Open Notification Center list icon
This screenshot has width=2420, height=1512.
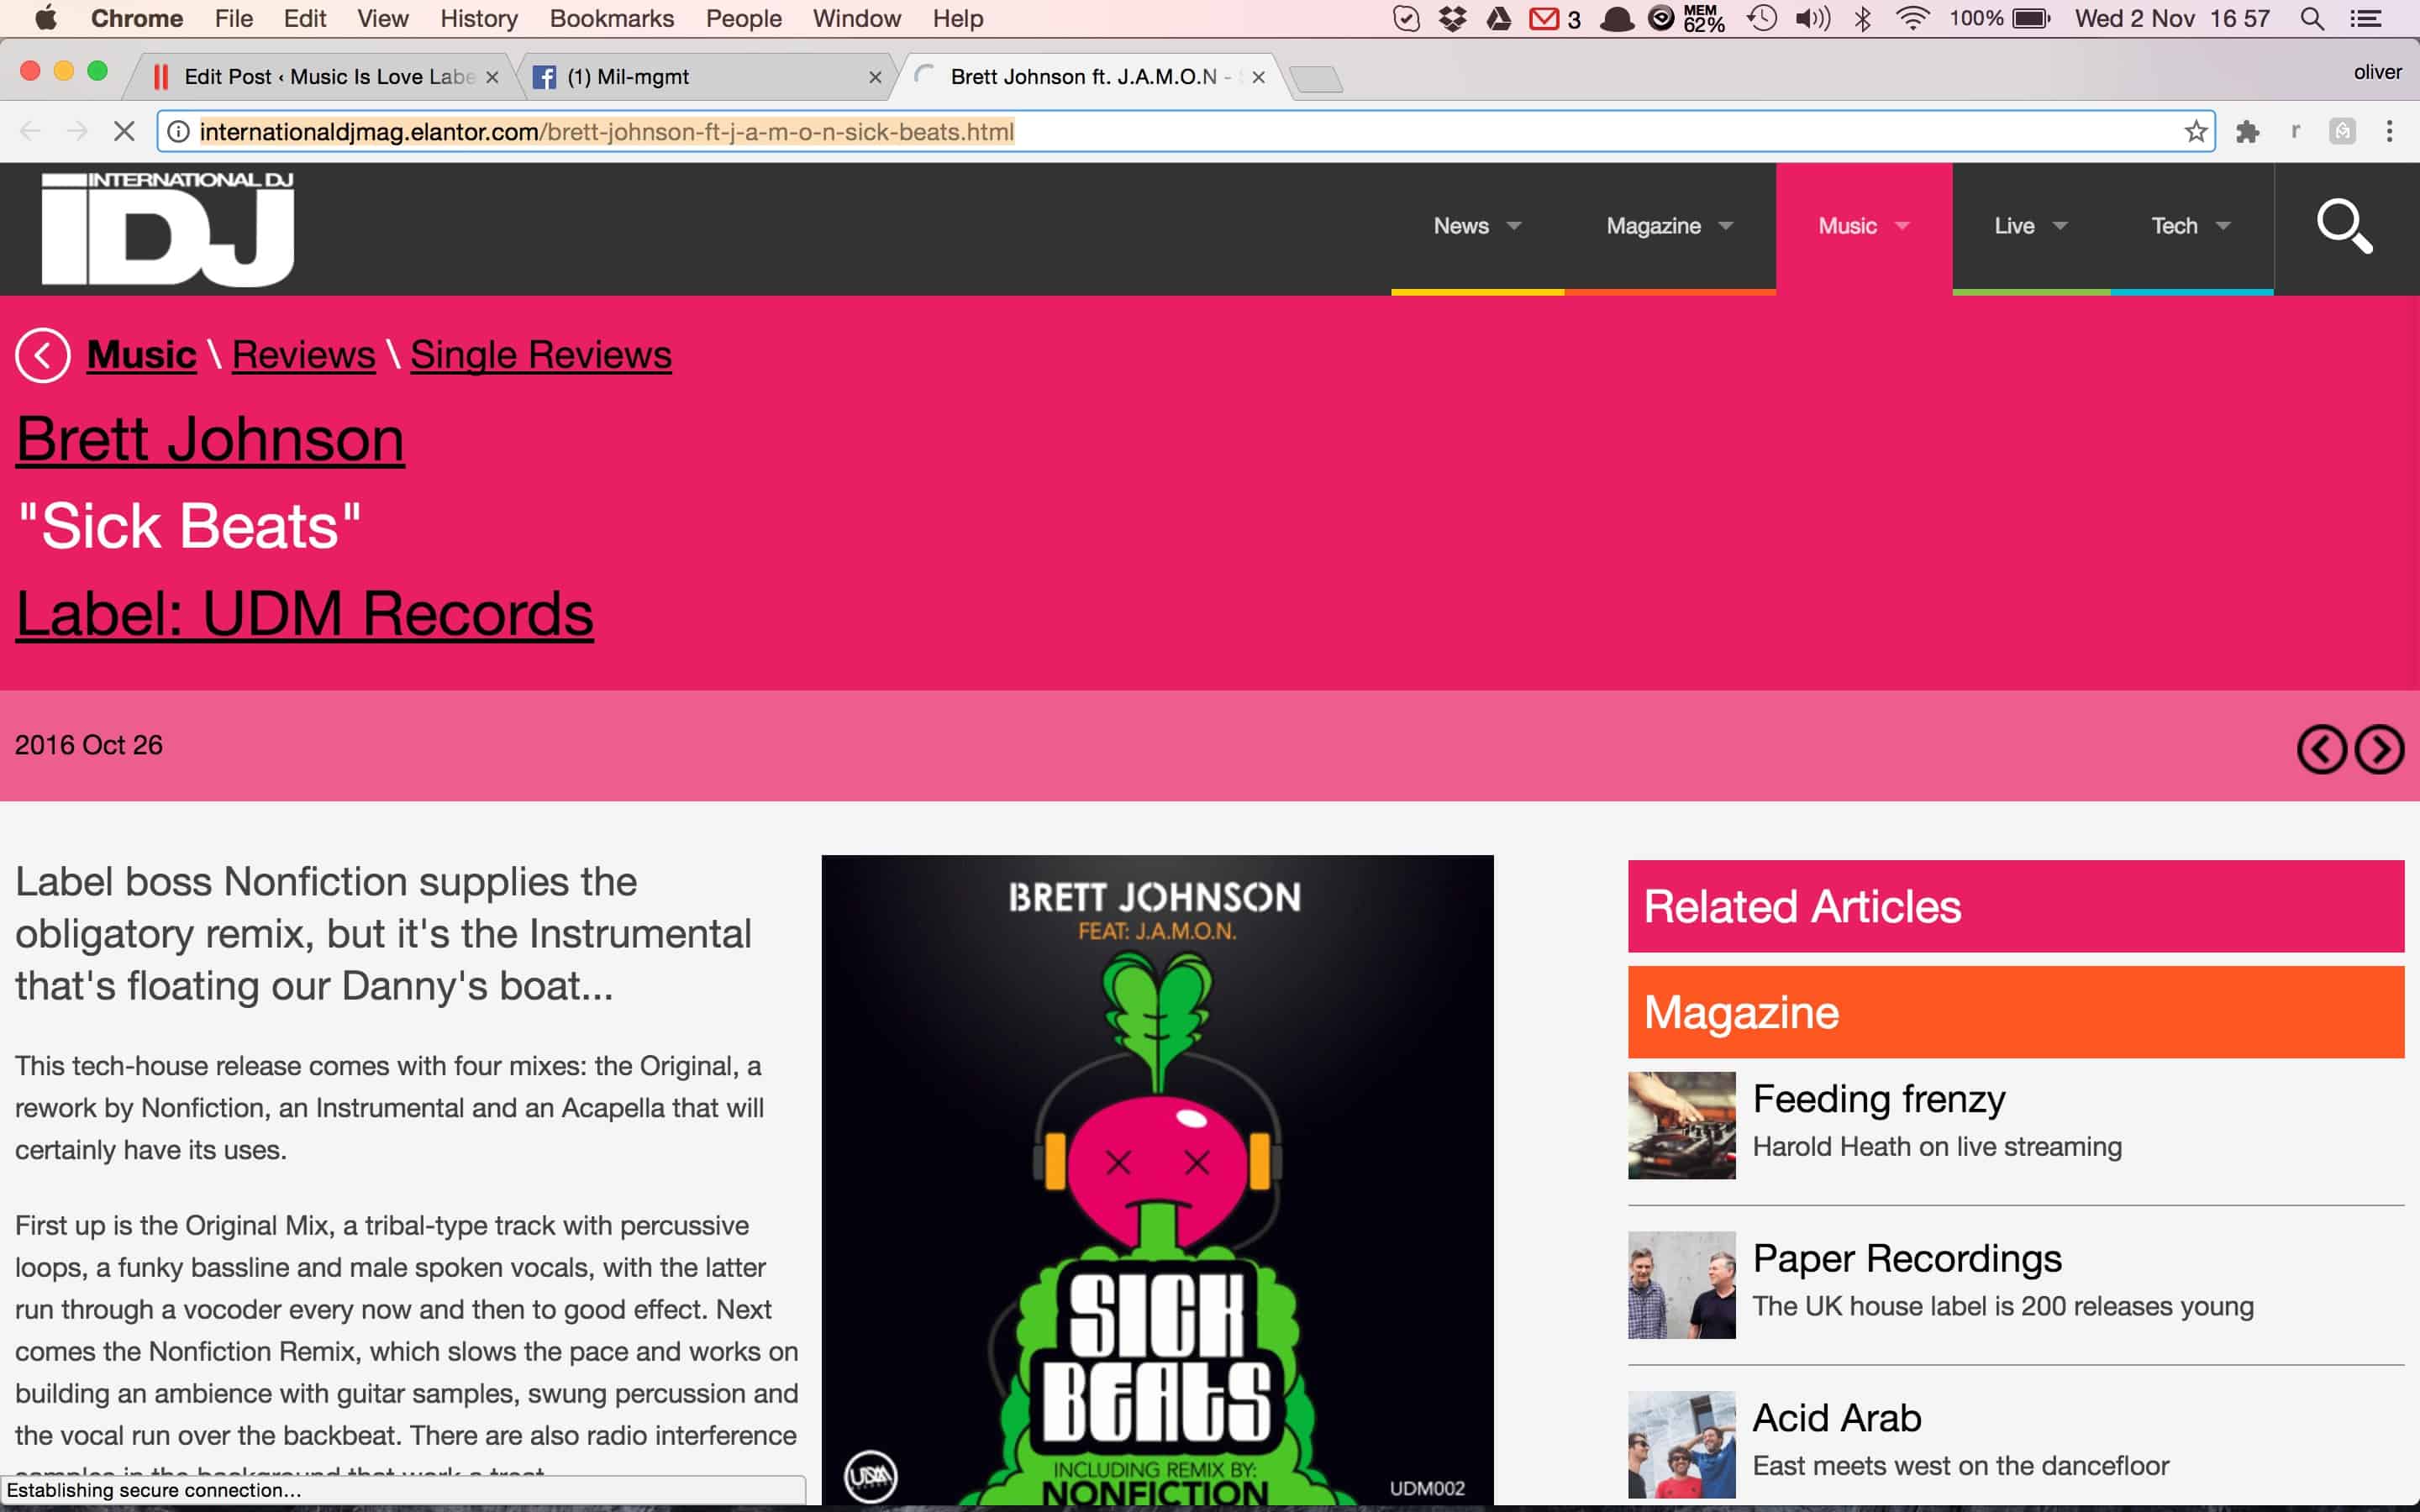tap(2365, 18)
